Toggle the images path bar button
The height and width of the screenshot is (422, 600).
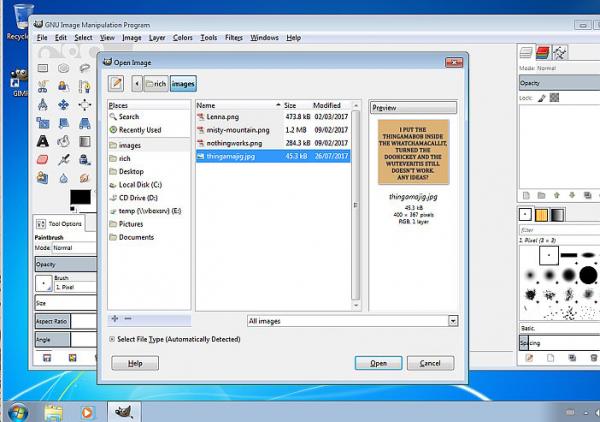pyautogui.click(x=183, y=83)
